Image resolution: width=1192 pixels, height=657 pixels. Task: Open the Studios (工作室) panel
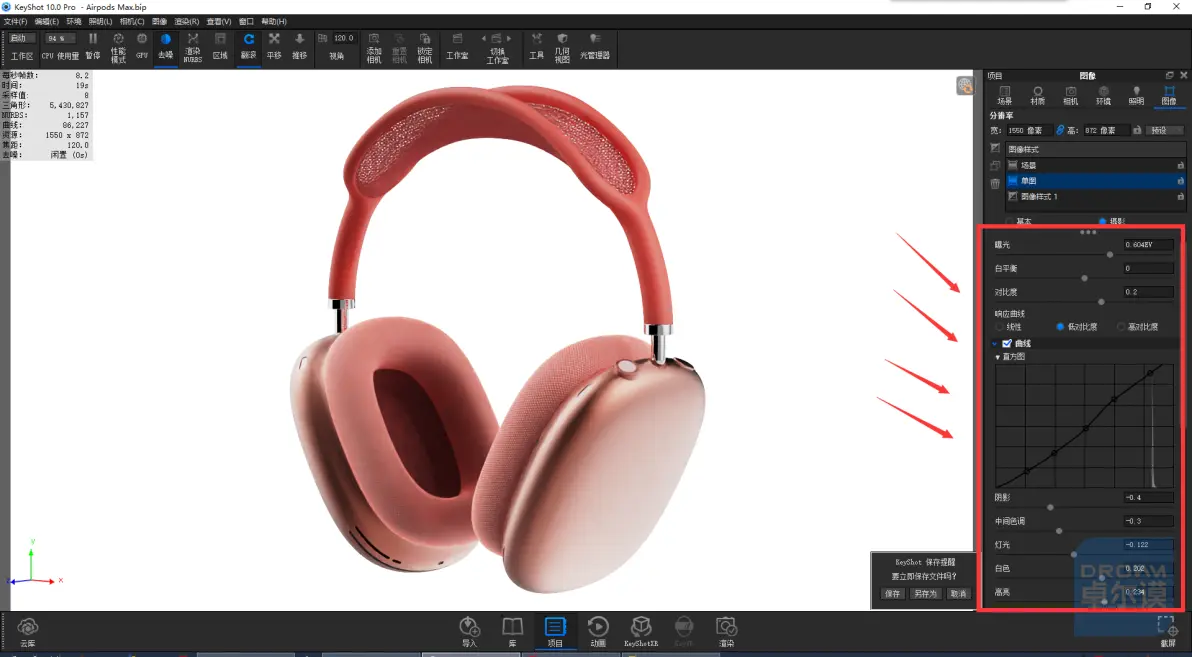(x=457, y=46)
